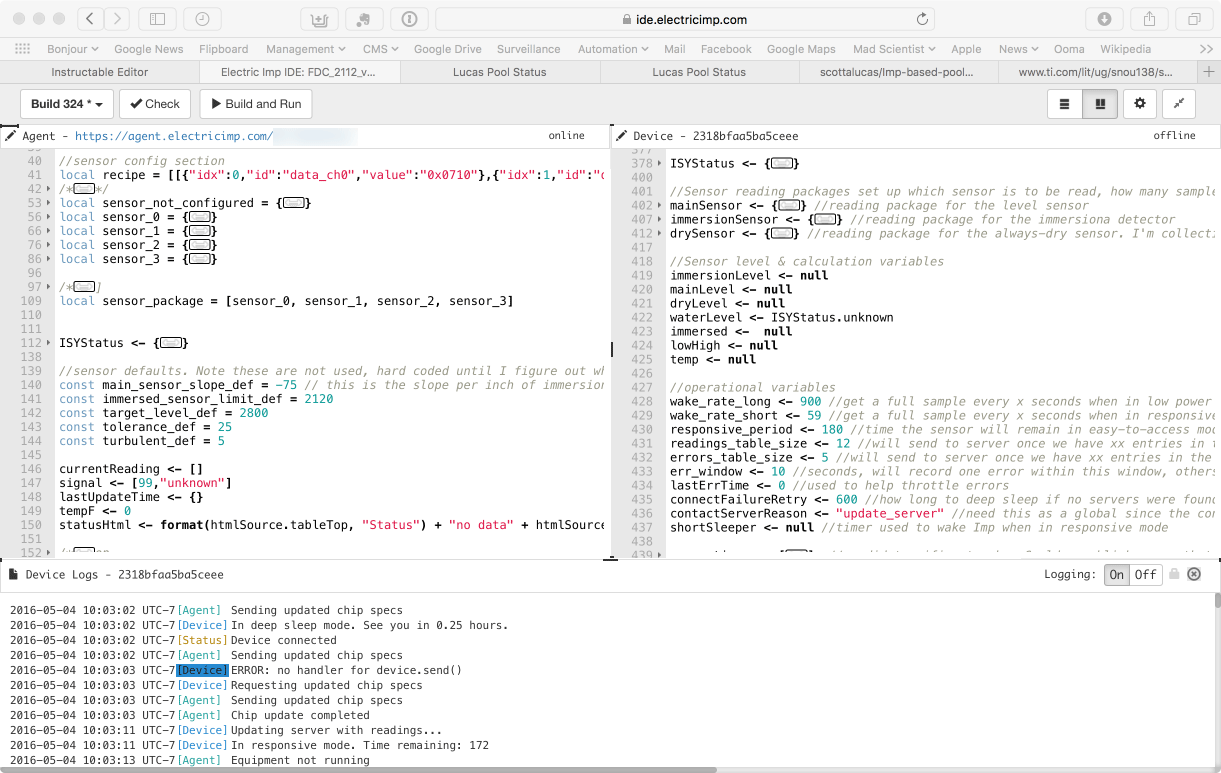The height and width of the screenshot is (773, 1221).
Task: Go back with Safari's back arrow
Action: point(90,19)
